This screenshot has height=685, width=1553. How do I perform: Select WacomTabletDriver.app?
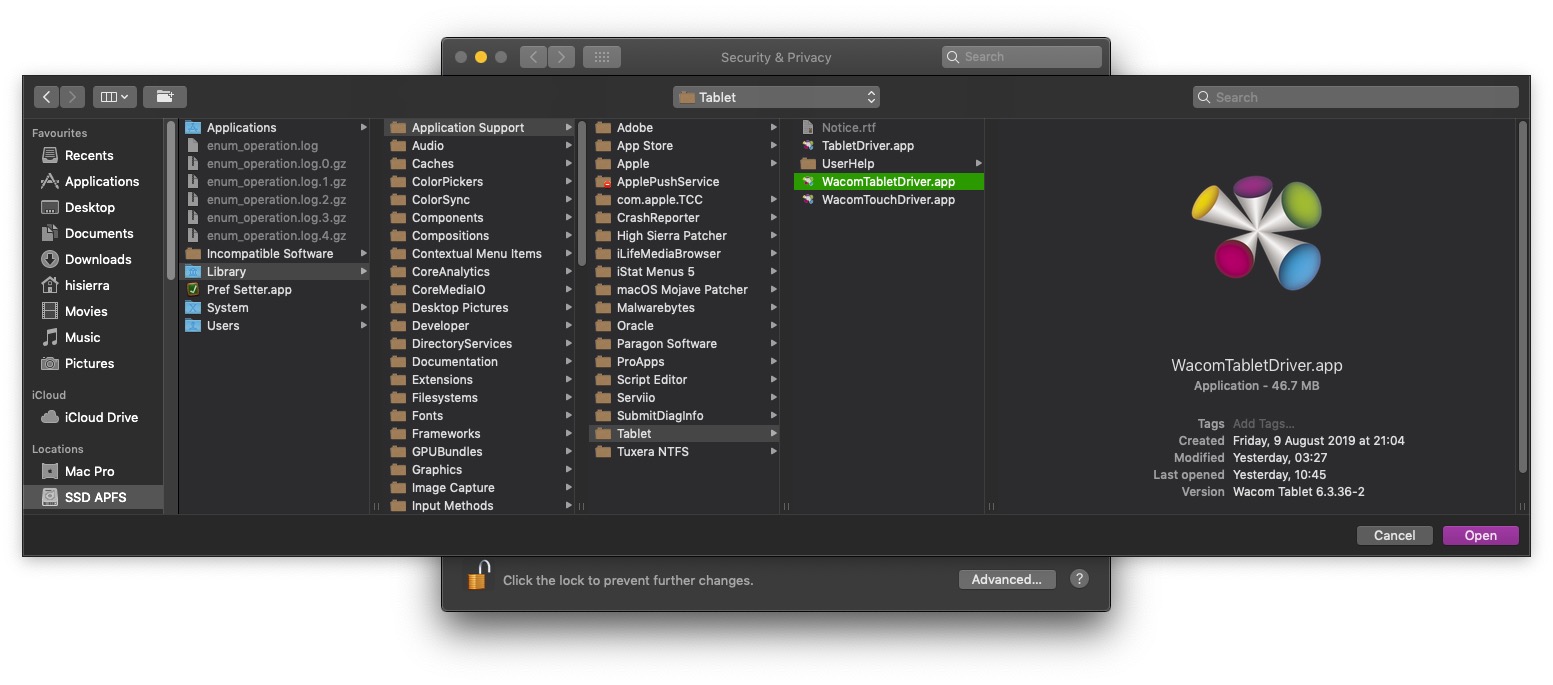coord(889,181)
